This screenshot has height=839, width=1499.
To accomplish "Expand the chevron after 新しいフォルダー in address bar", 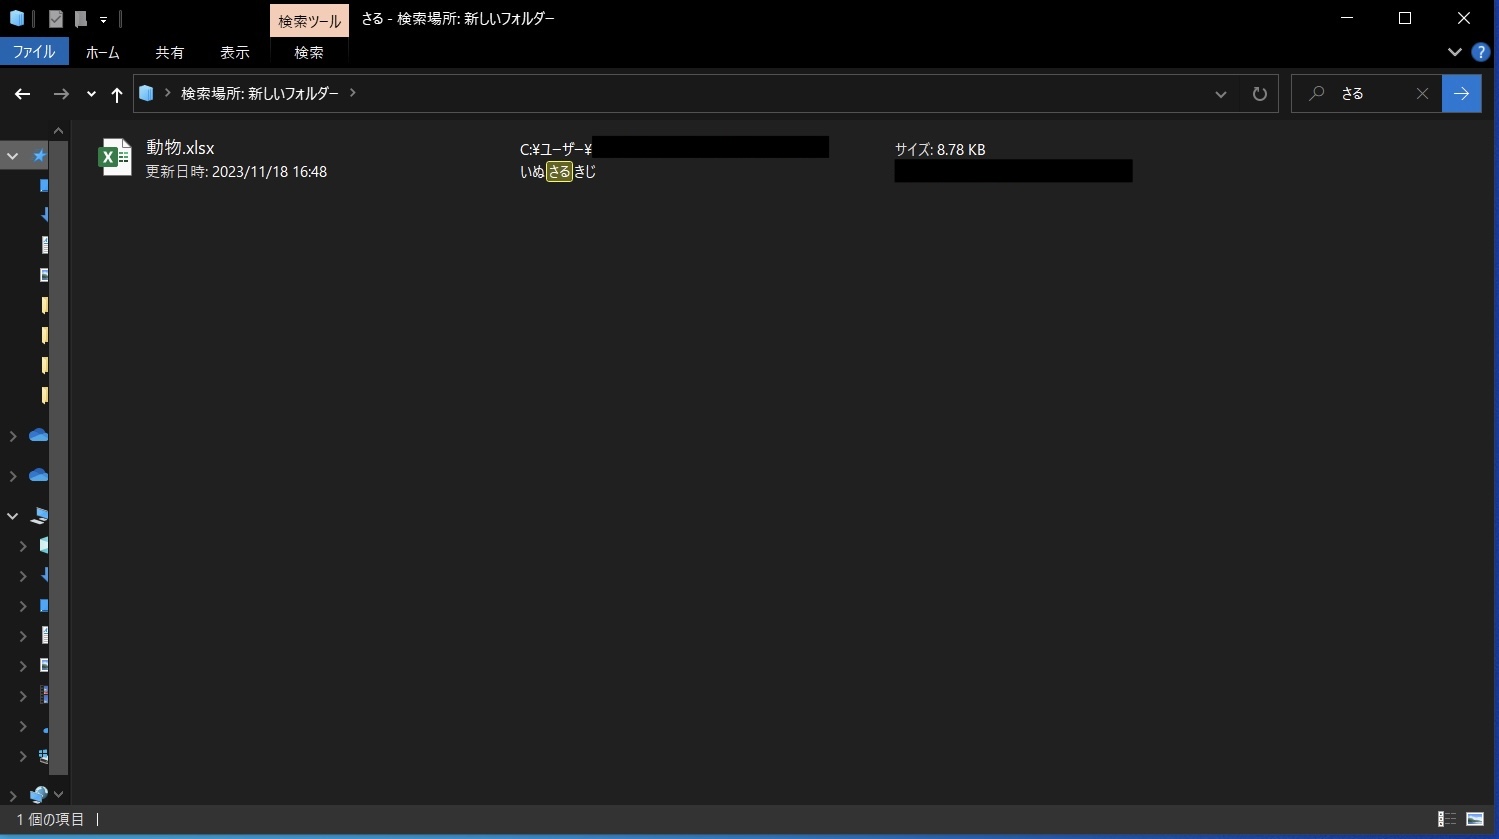I will tap(352, 93).
